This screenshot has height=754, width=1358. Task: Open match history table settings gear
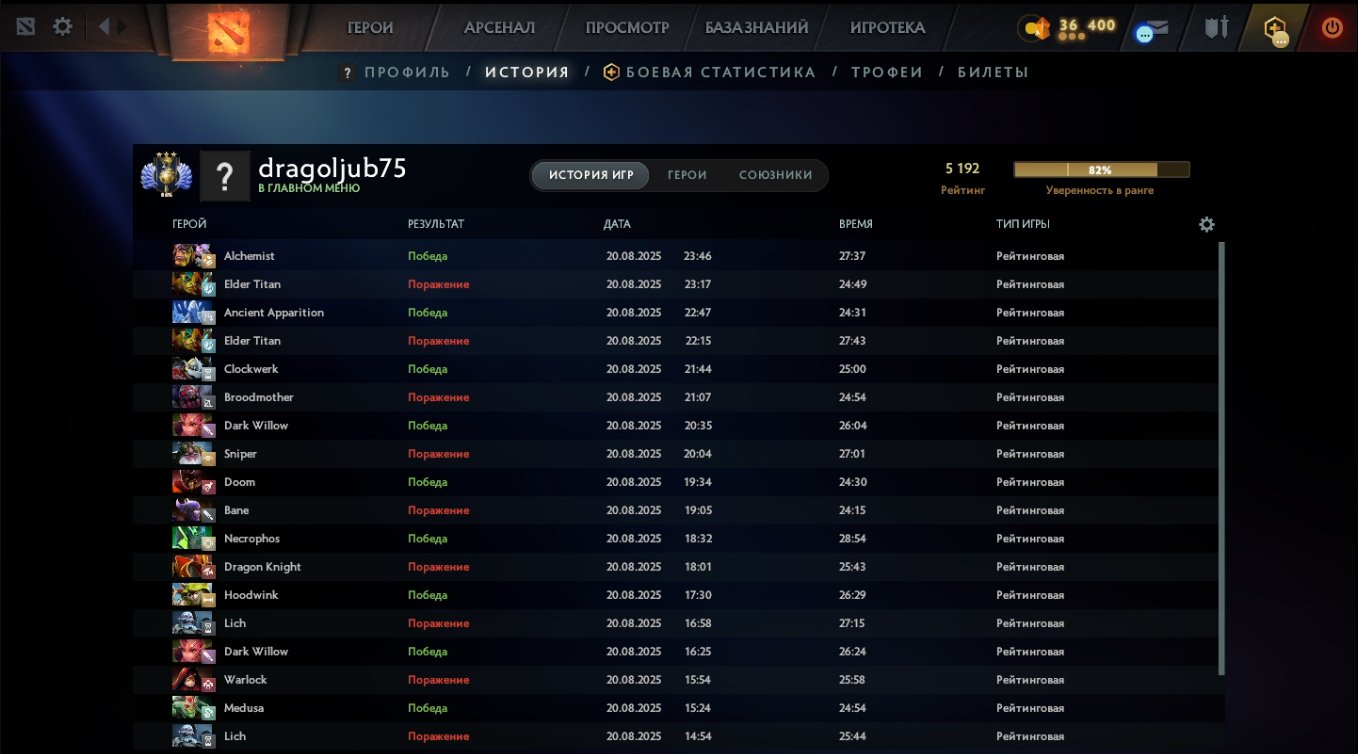coord(1206,224)
